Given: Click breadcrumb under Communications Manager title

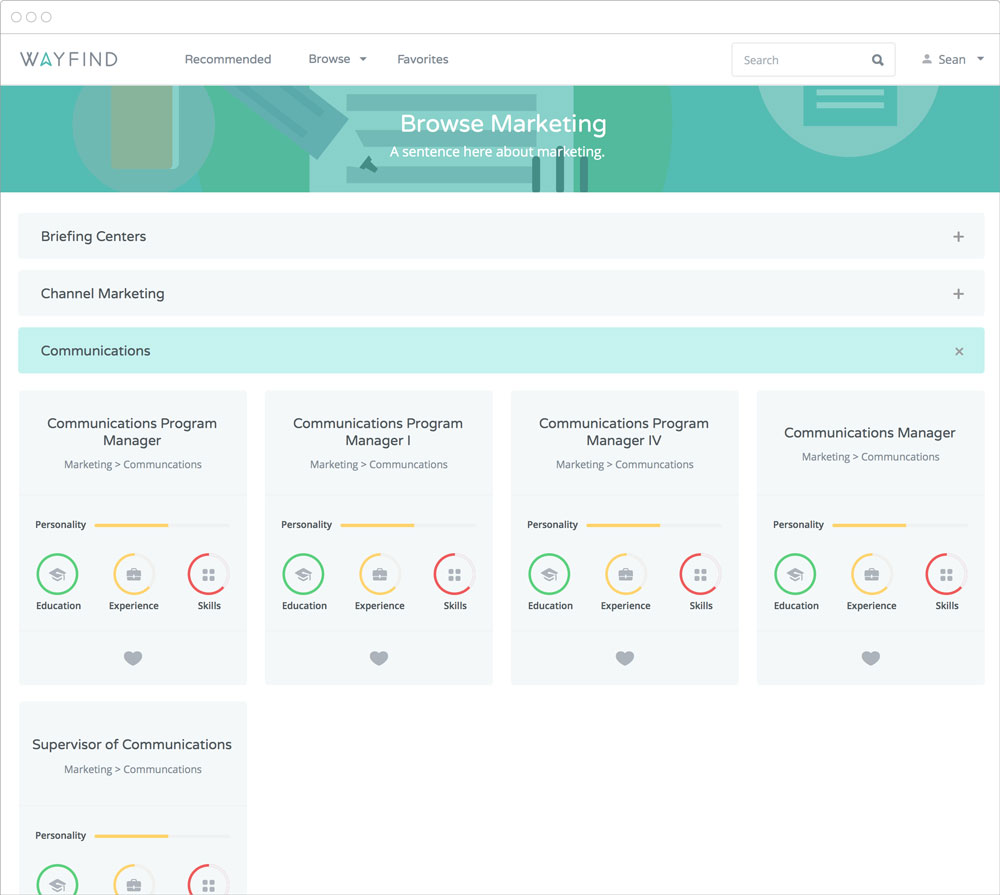Looking at the screenshot, I should click(x=871, y=457).
